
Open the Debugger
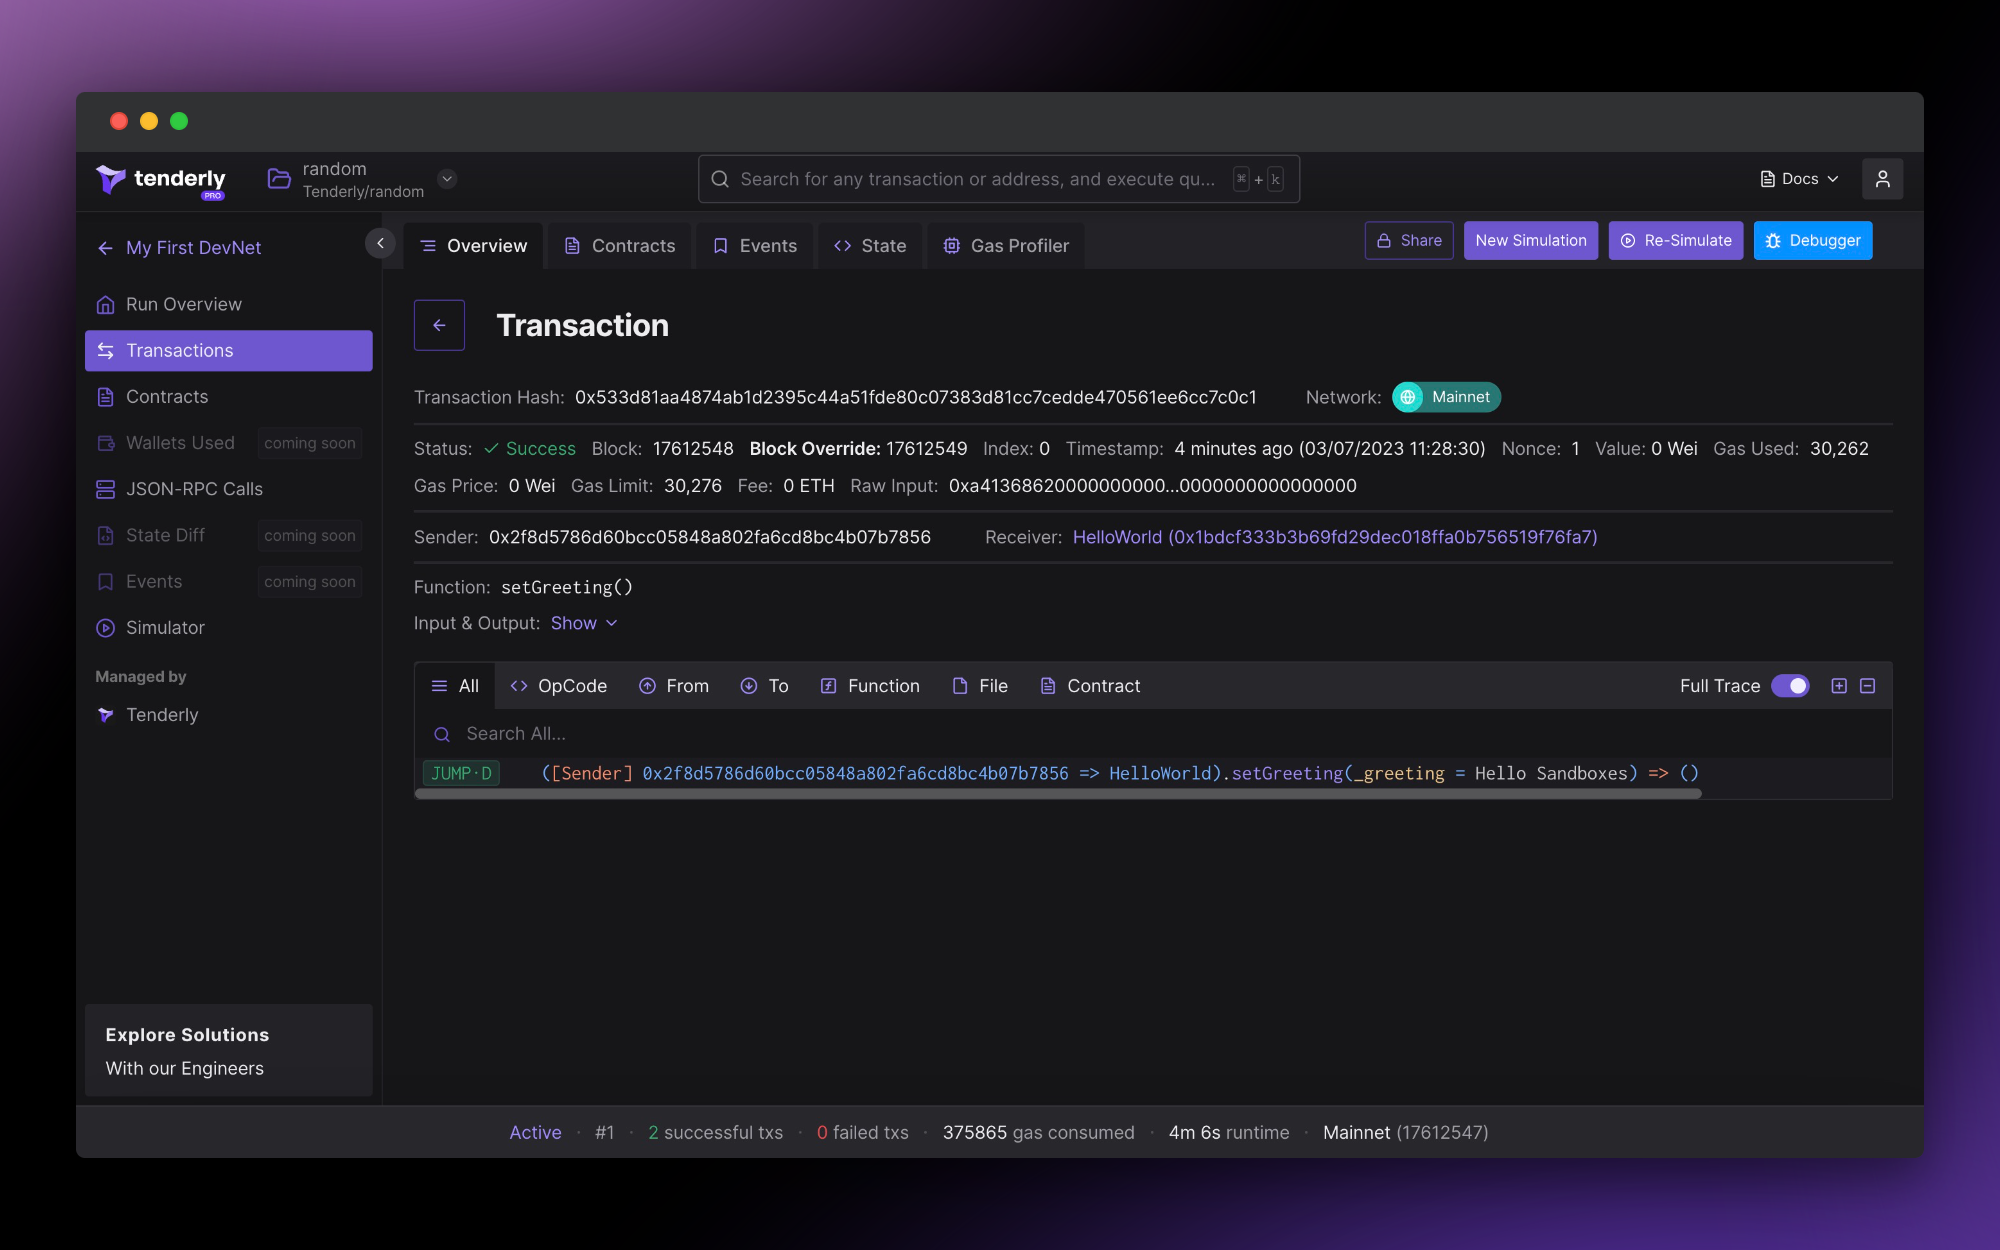pyautogui.click(x=1812, y=241)
